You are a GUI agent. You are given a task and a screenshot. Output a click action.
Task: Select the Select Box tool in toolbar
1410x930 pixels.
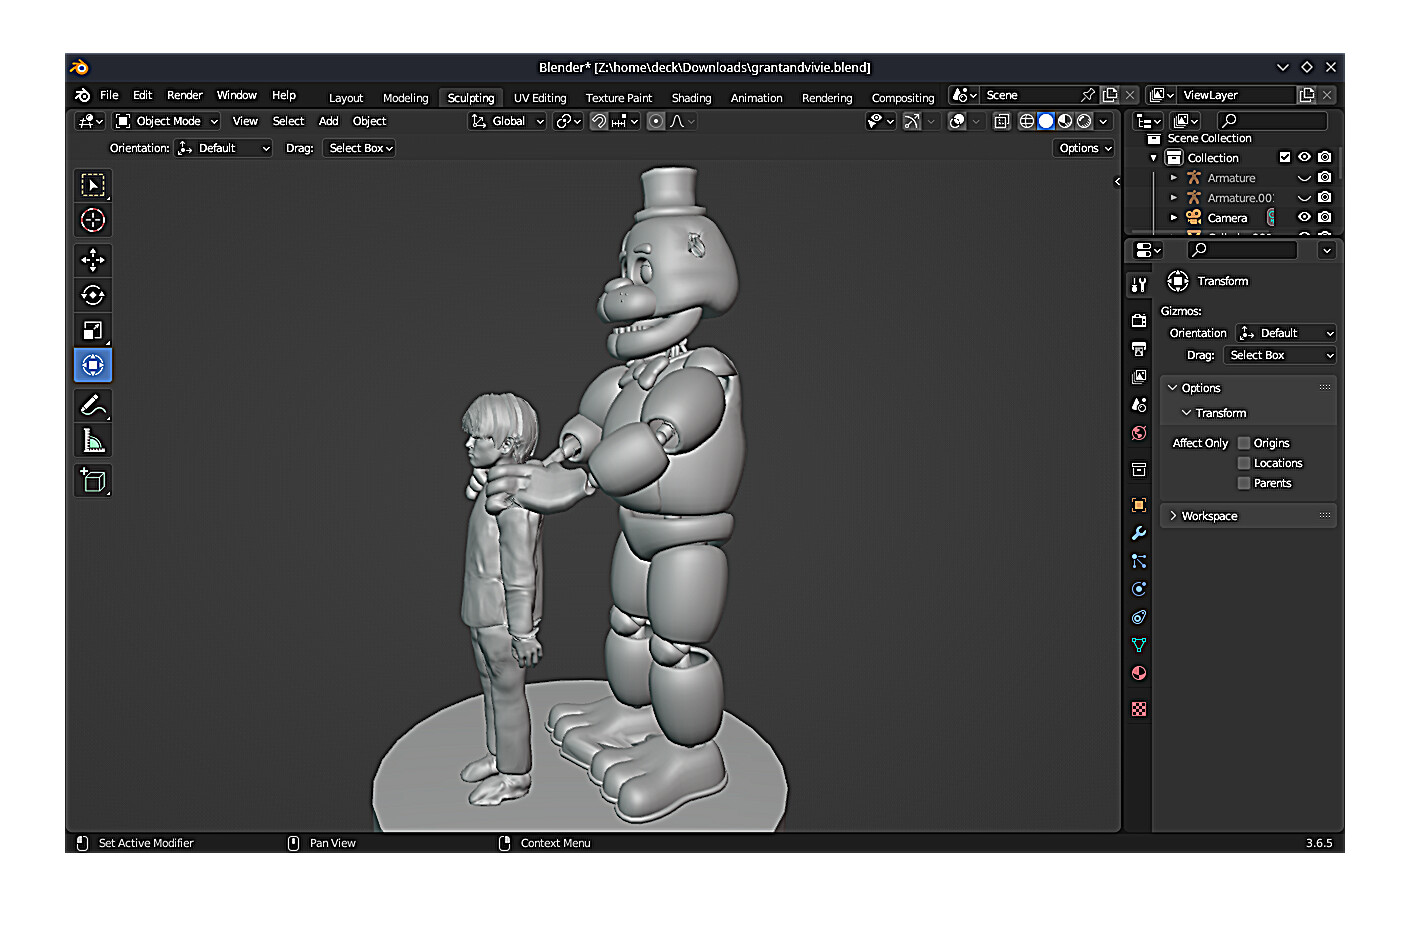coord(93,185)
